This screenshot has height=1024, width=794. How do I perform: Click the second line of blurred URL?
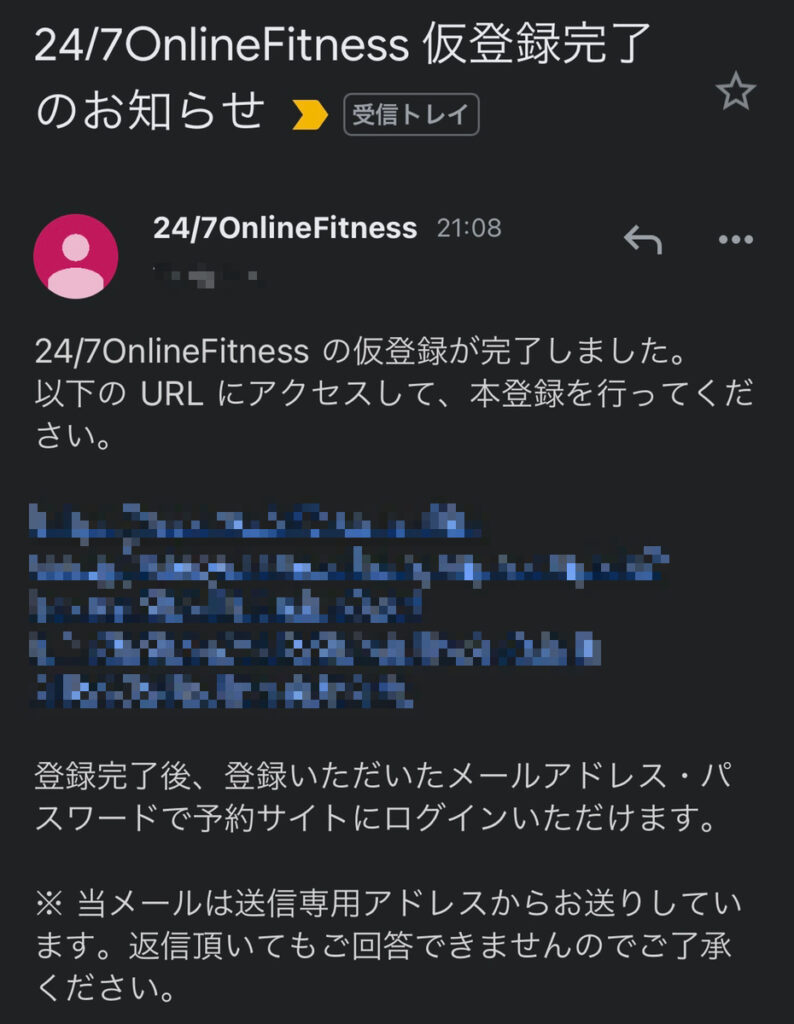(349, 566)
